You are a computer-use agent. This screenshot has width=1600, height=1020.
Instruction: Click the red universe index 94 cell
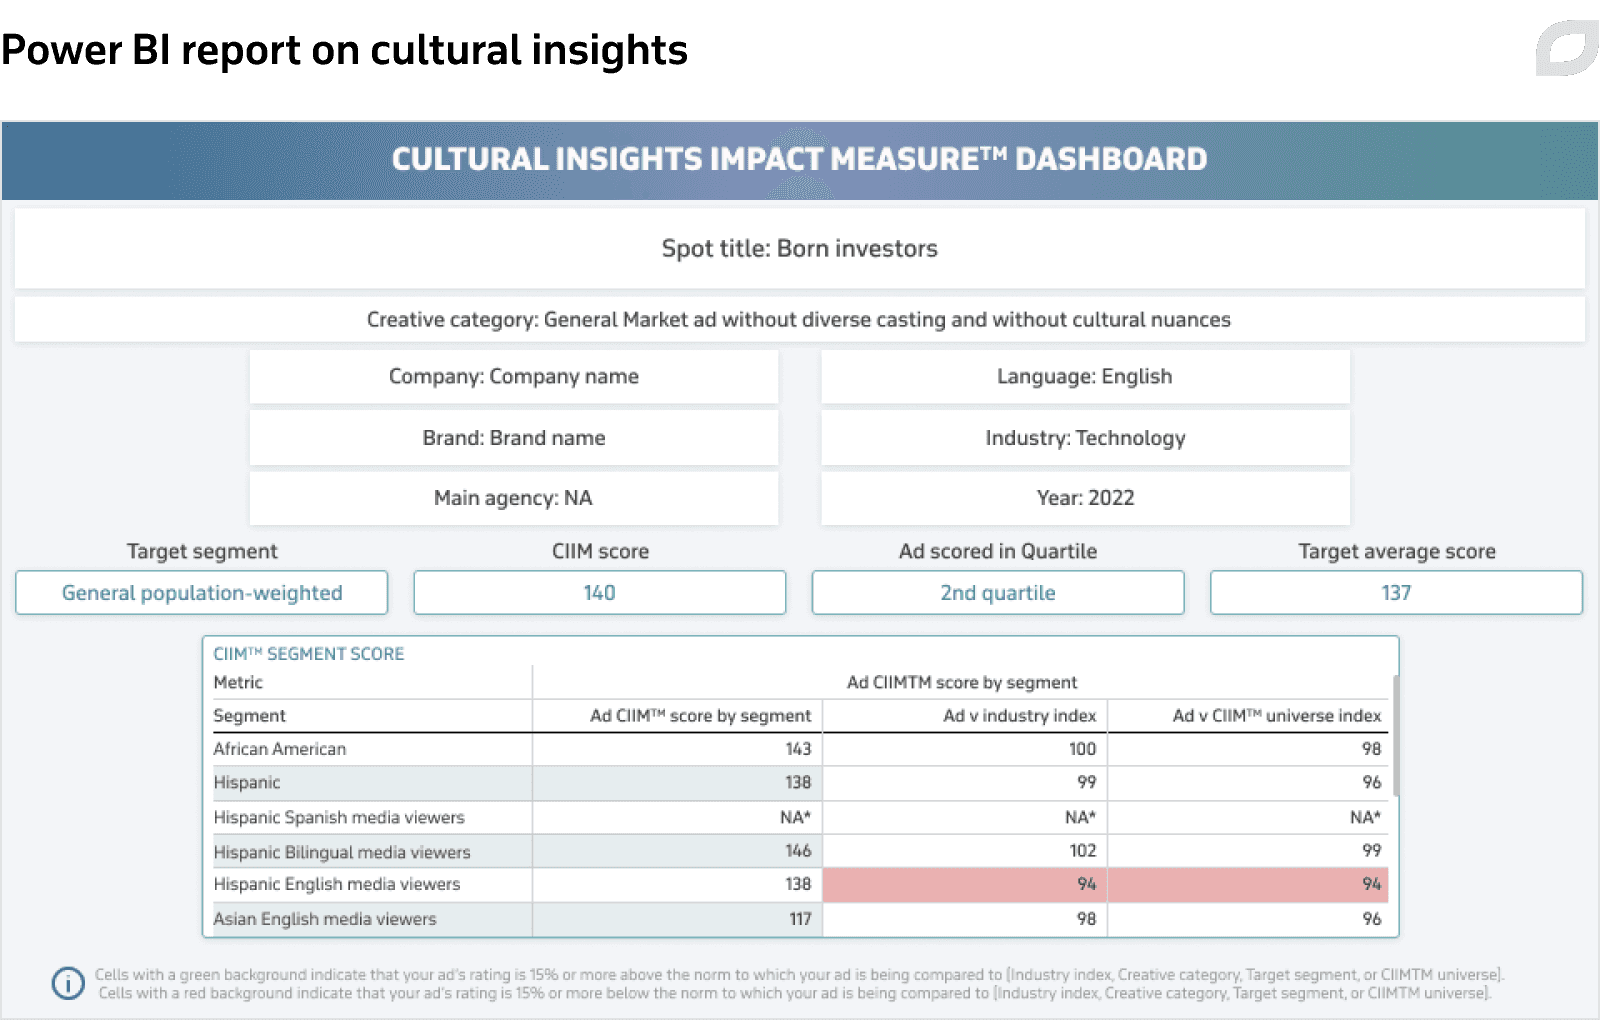(x=1248, y=885)
